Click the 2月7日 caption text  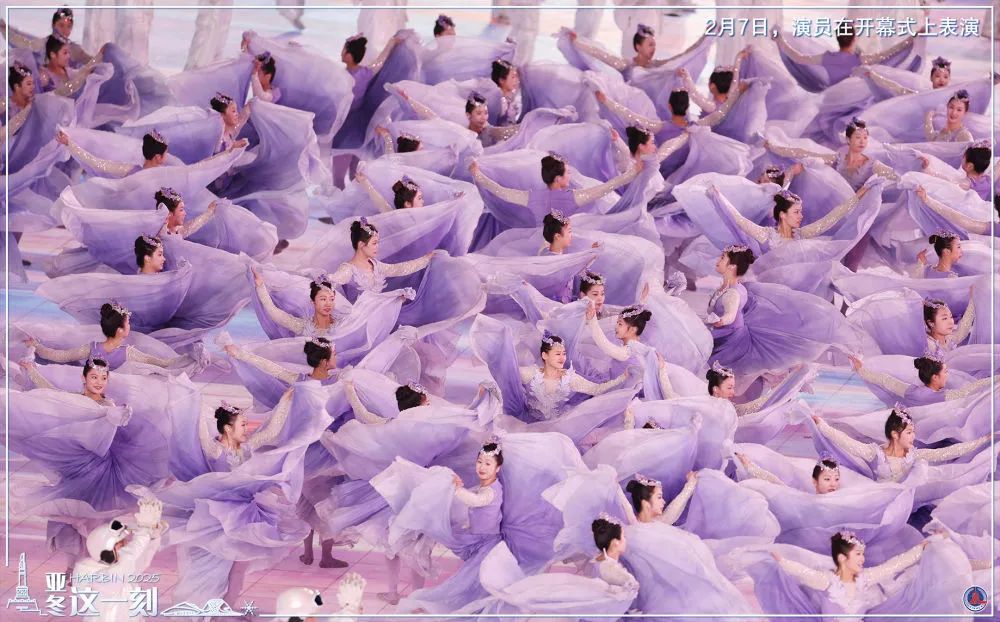click(x=742, y=27)
